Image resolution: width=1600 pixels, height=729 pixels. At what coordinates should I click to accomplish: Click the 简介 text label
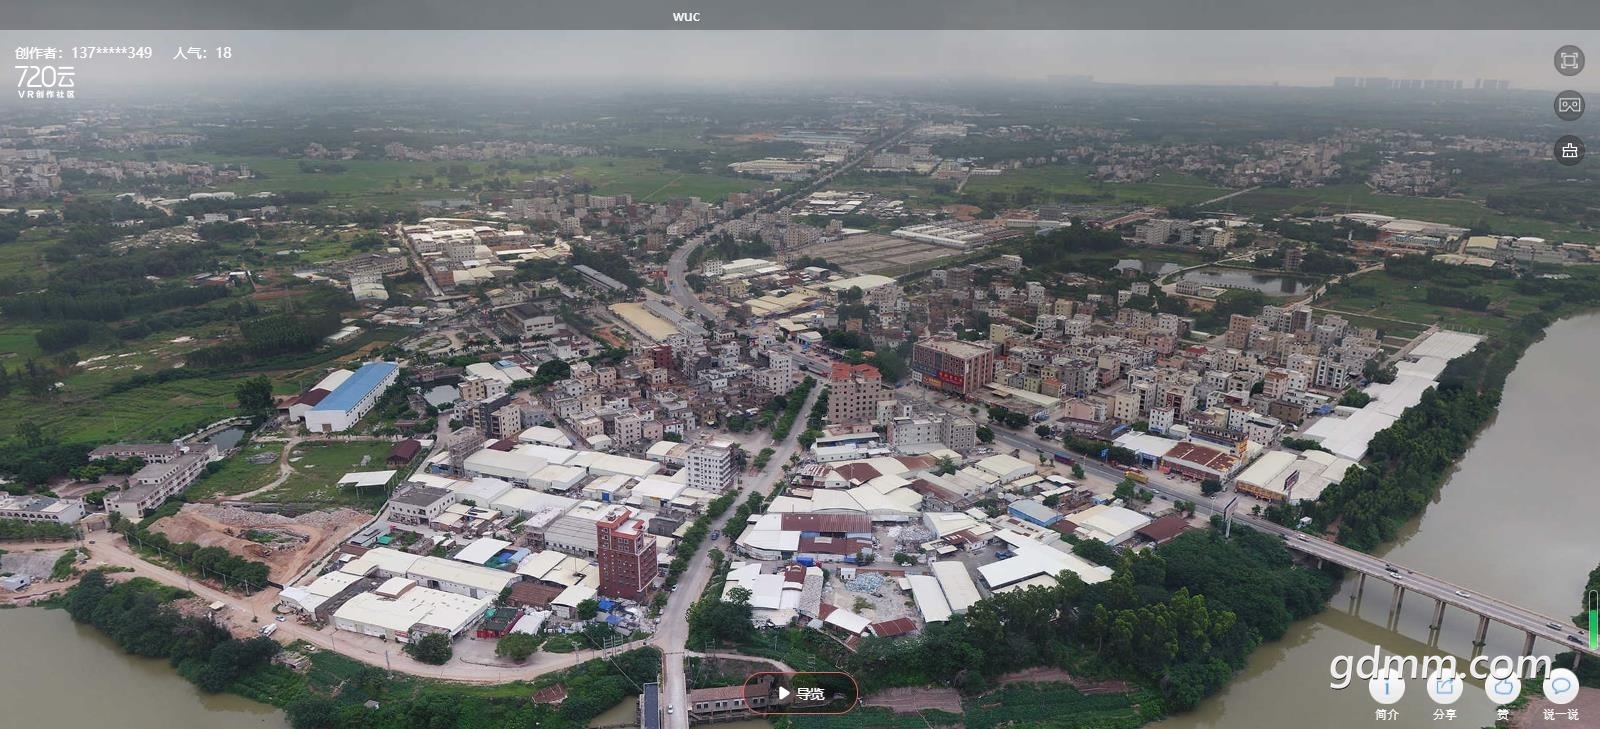point(1386,714)
